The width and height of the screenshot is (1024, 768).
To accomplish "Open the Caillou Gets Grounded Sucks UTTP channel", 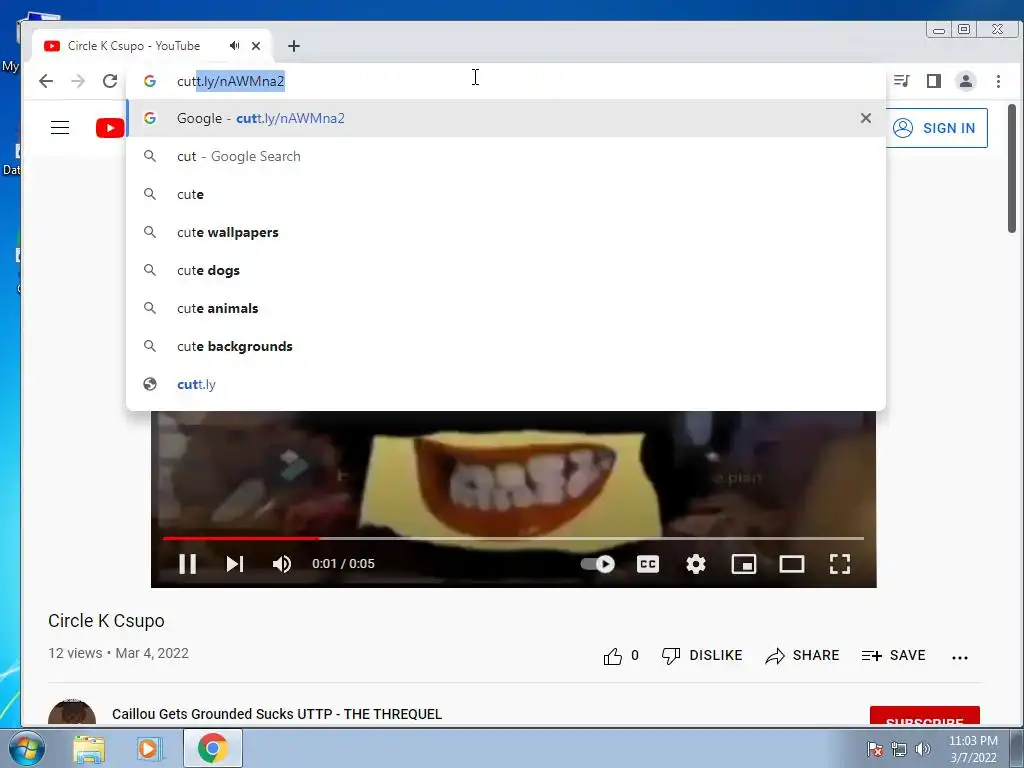I will tap(277, 714).
